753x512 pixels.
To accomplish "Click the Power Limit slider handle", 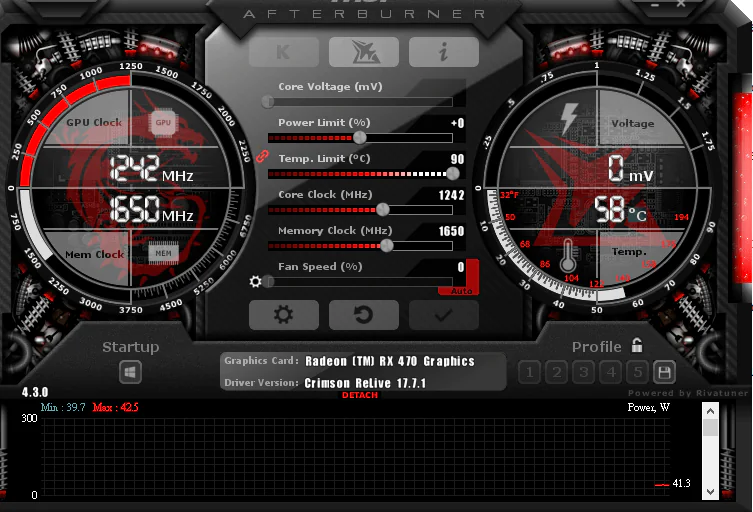I will click(360, 138).
